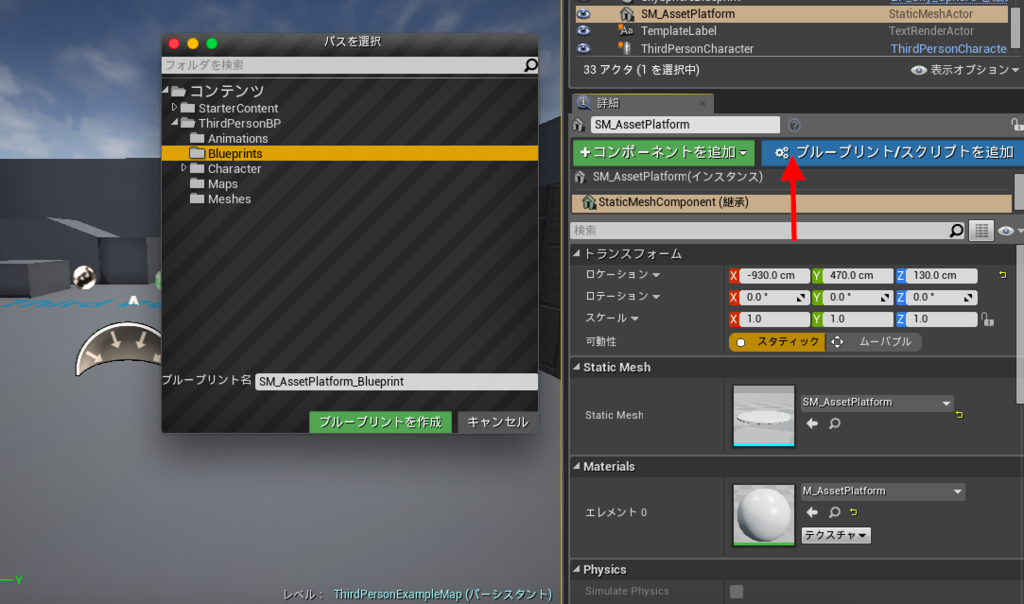Collapse the Transform section

(577, 253)
